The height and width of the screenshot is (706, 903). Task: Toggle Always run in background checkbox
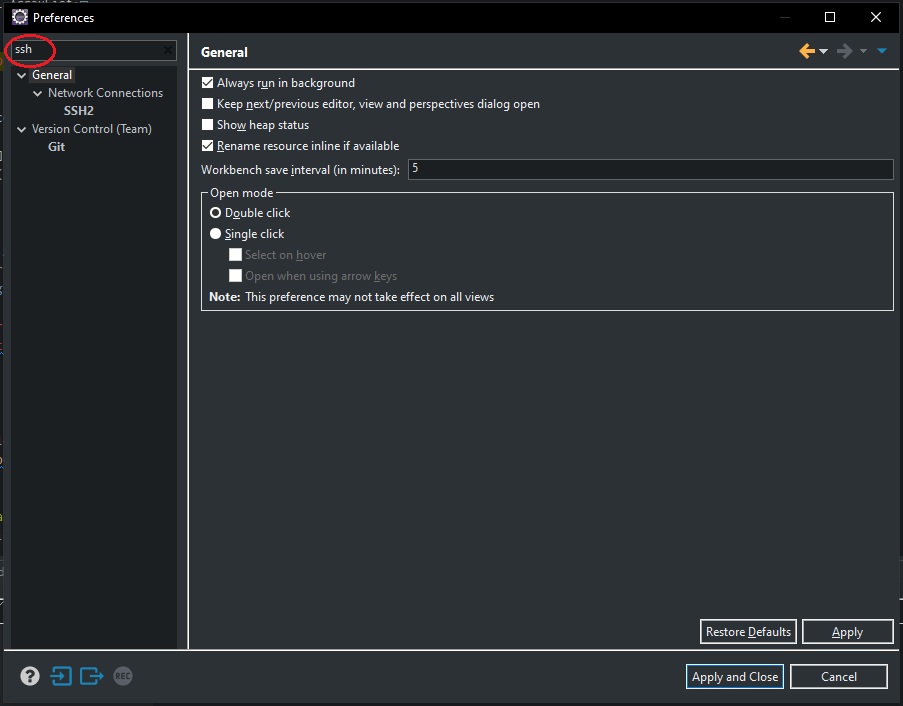click(208, 83)
